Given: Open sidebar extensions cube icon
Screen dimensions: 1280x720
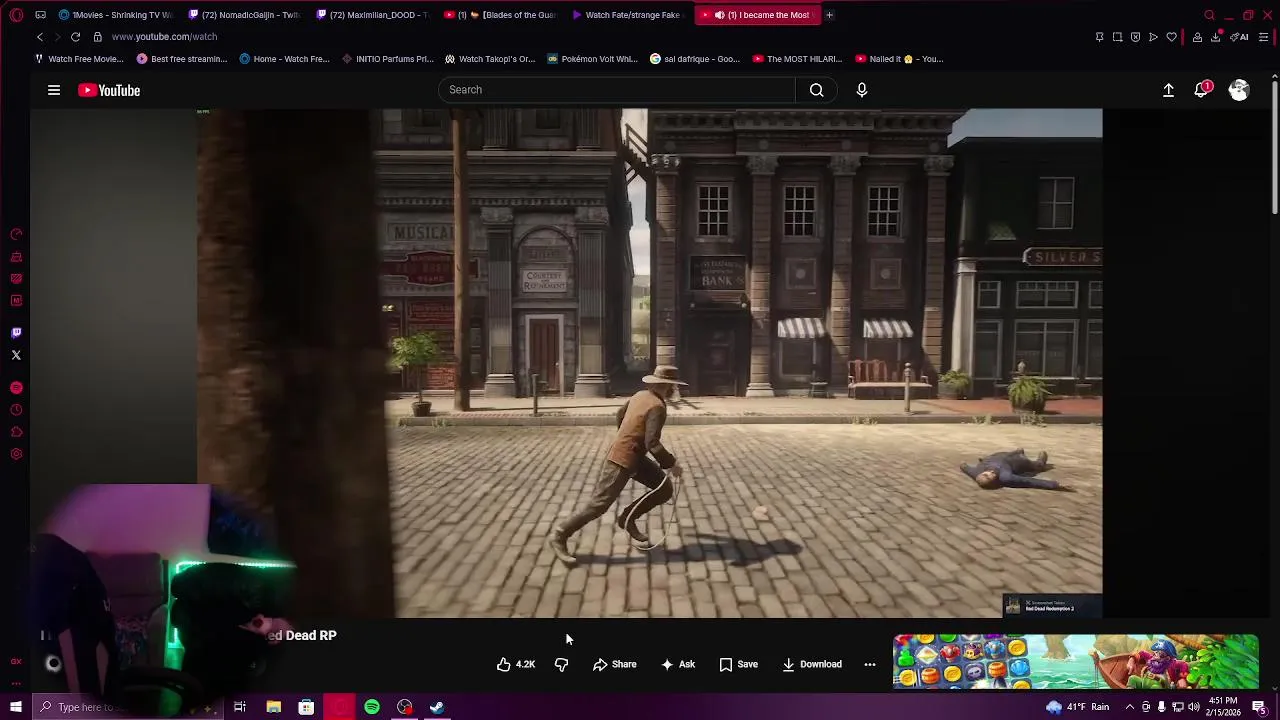Looking at the screenshot, I should pos(16,432).
